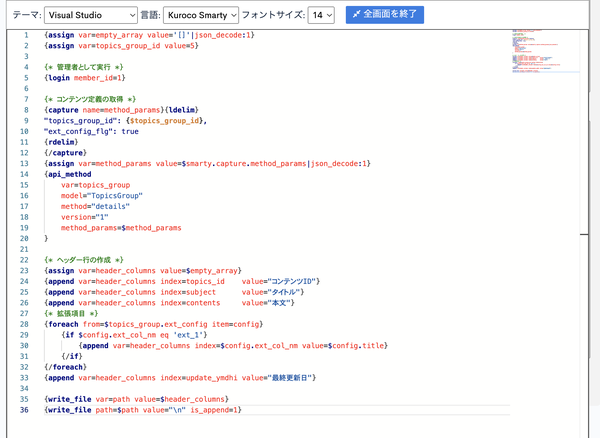Image resolution: width=600 pixels, height=438 pixels.
Task: Click the 全画面を終了 exit fullscreen button
Action: coord(385,15)
